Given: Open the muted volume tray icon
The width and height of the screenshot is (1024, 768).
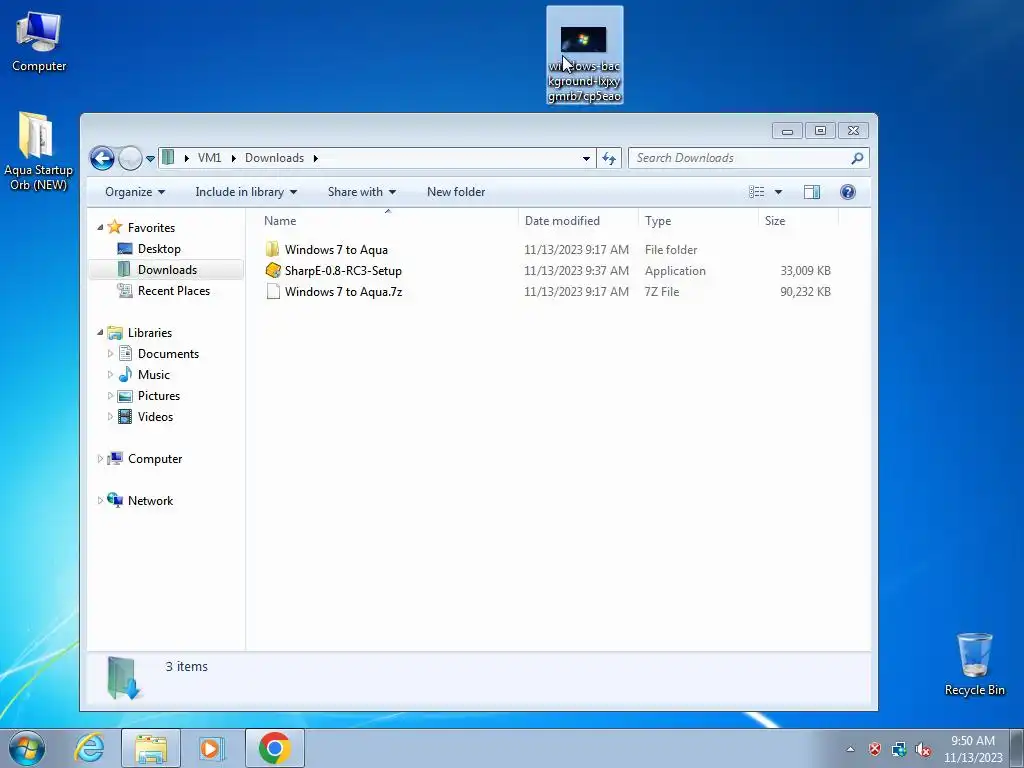Looking at the screenshot, I should pos(923,749).
